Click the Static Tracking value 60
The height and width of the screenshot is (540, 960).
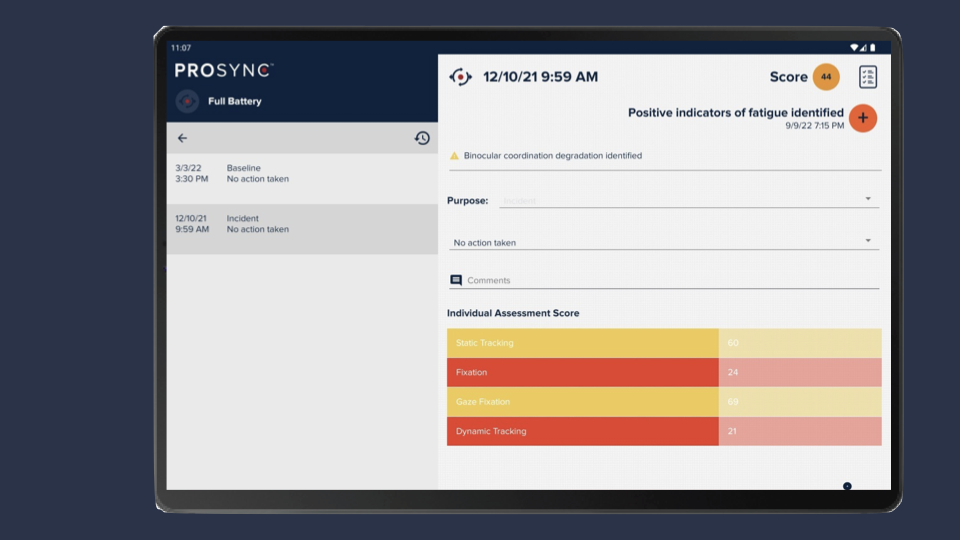pyautogui.click(x=733, y=343)
